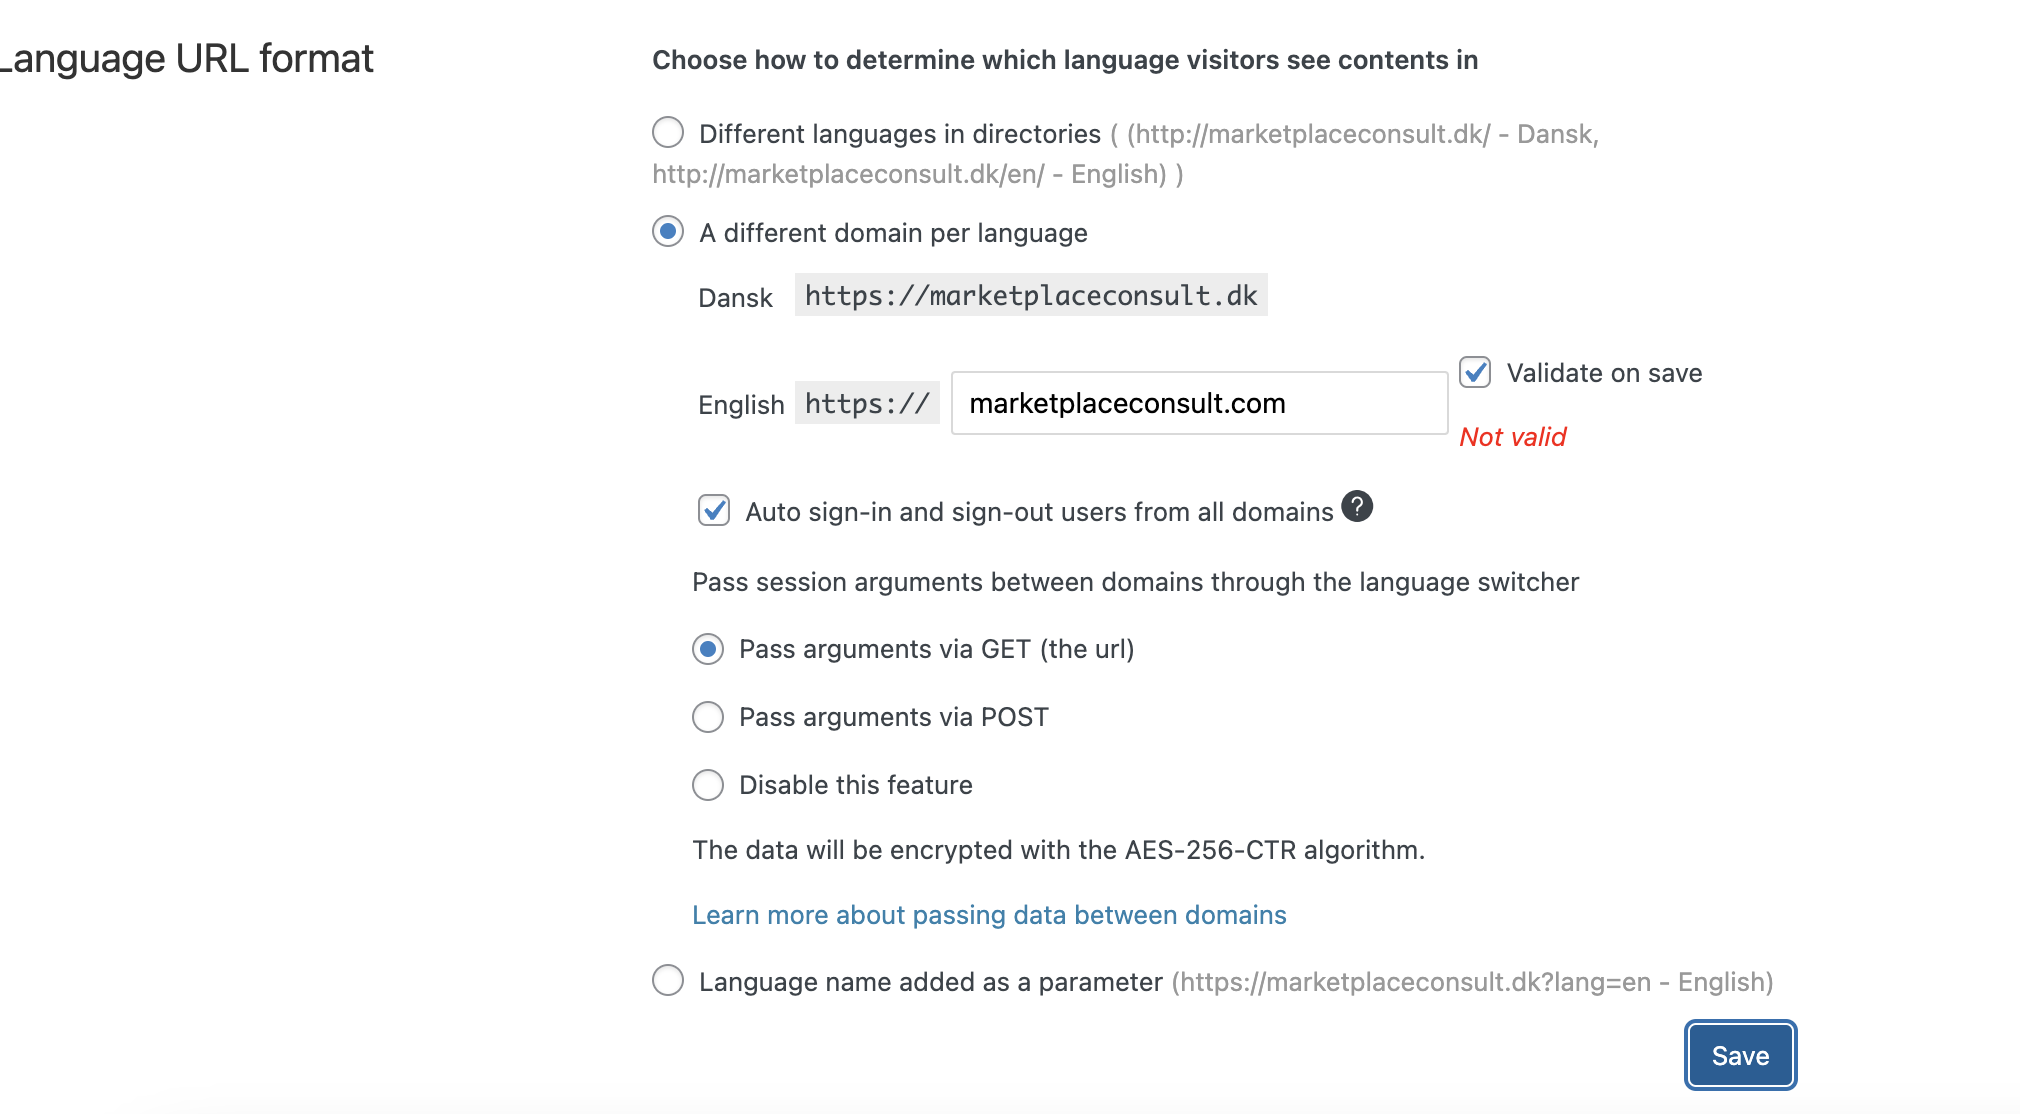Click the Dansk domain URL text
2020x1114 pixels.
coord(1031,295)
